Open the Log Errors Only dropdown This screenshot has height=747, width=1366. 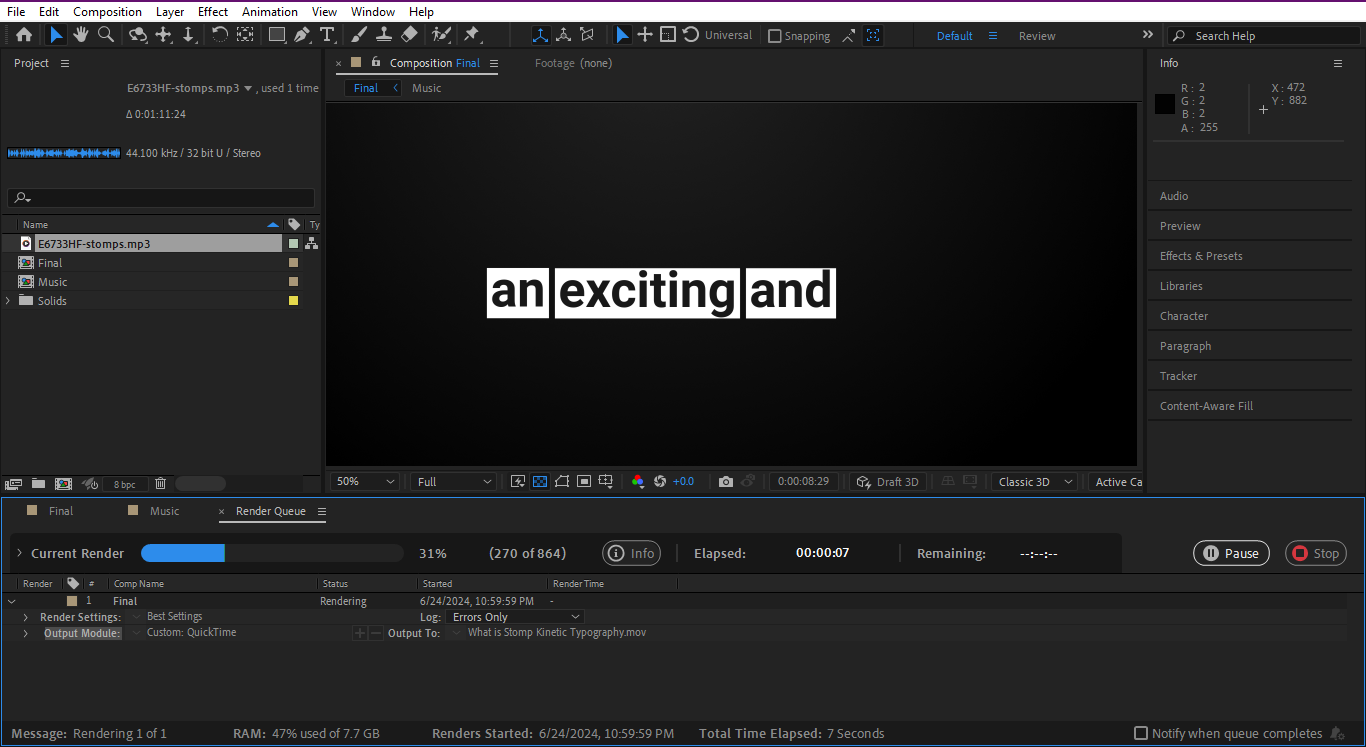513,617
